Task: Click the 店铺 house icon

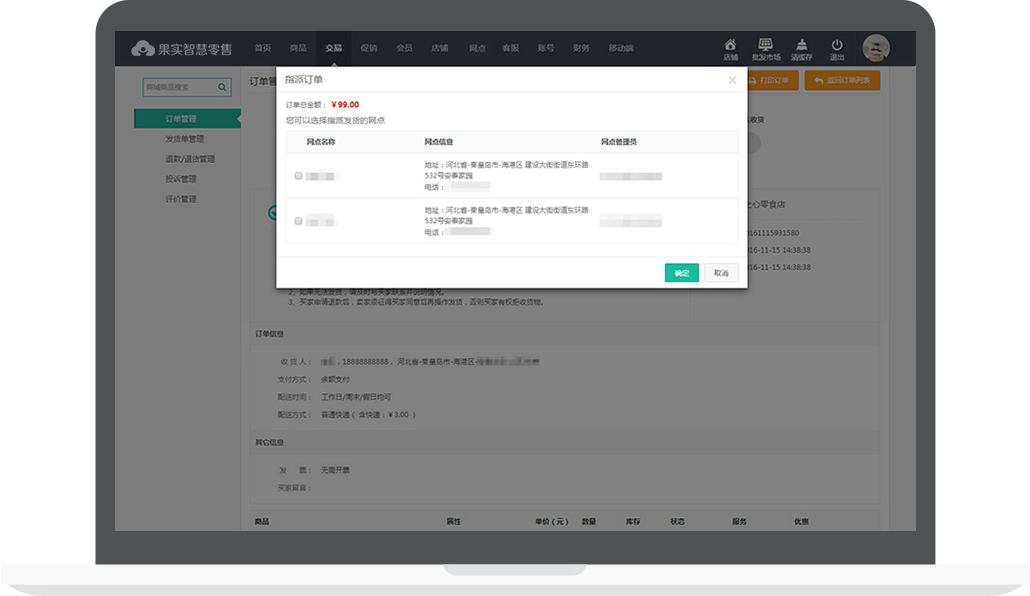Action: point(730,45)
